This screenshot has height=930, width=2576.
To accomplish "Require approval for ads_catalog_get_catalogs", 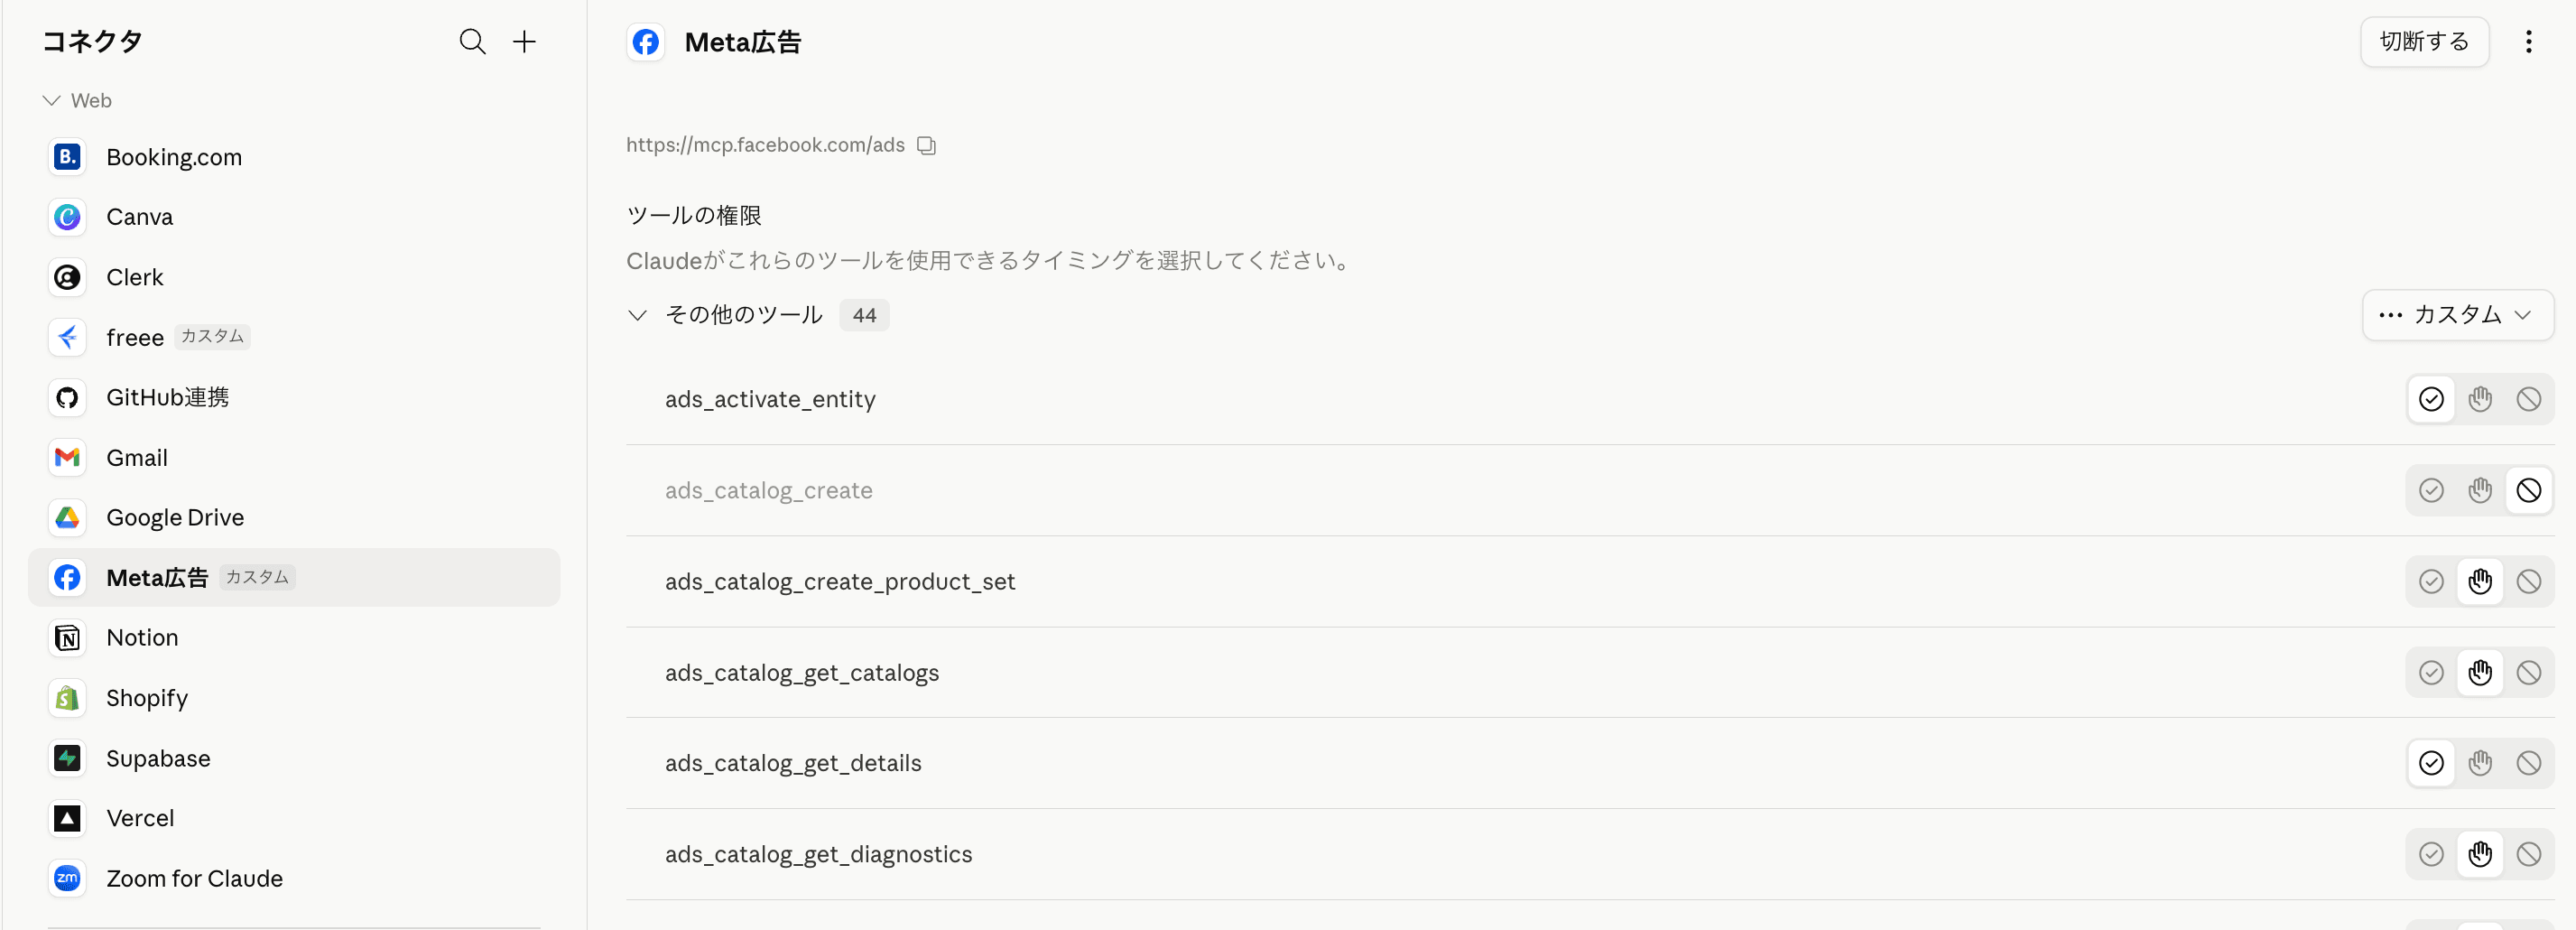I will click(2480, 672).
